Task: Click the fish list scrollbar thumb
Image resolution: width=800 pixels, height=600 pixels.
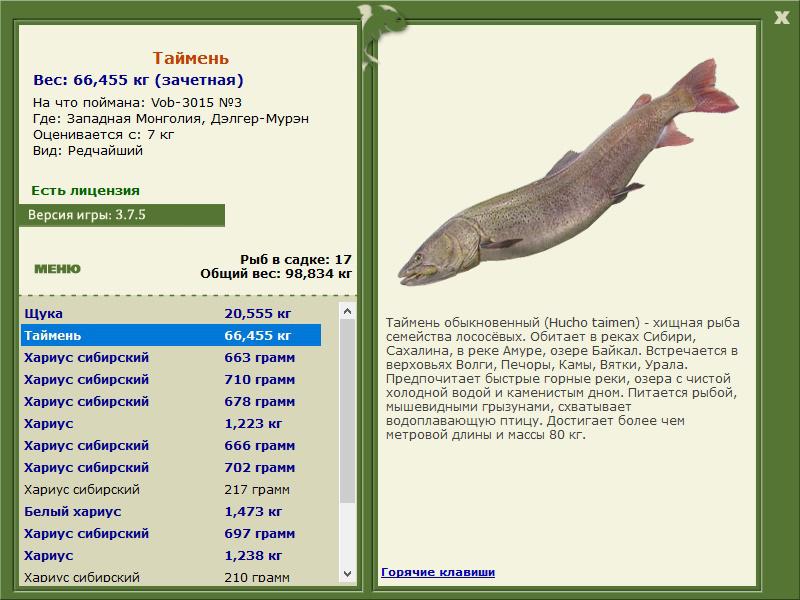Action: (347, 411)
